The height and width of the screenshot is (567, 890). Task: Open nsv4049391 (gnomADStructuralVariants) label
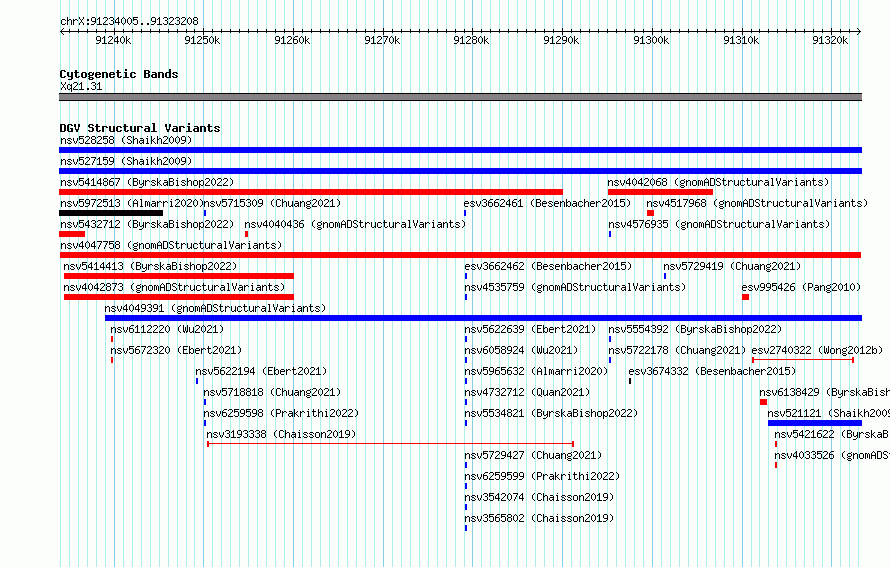click(x=215, y=308)
